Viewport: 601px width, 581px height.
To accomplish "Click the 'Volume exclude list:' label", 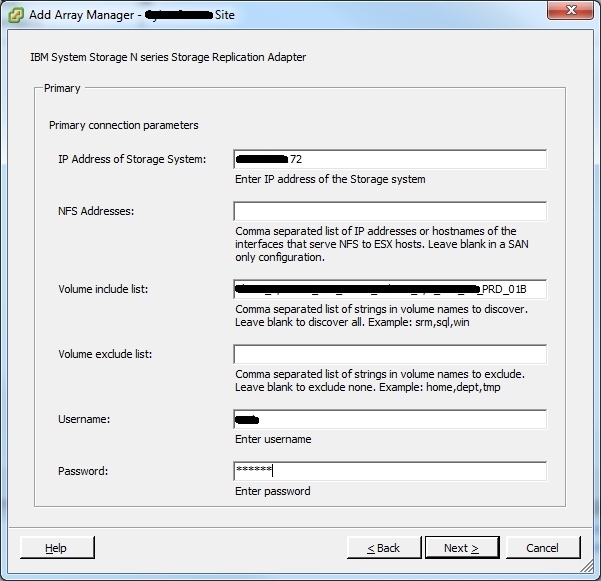I will point(105,354).
